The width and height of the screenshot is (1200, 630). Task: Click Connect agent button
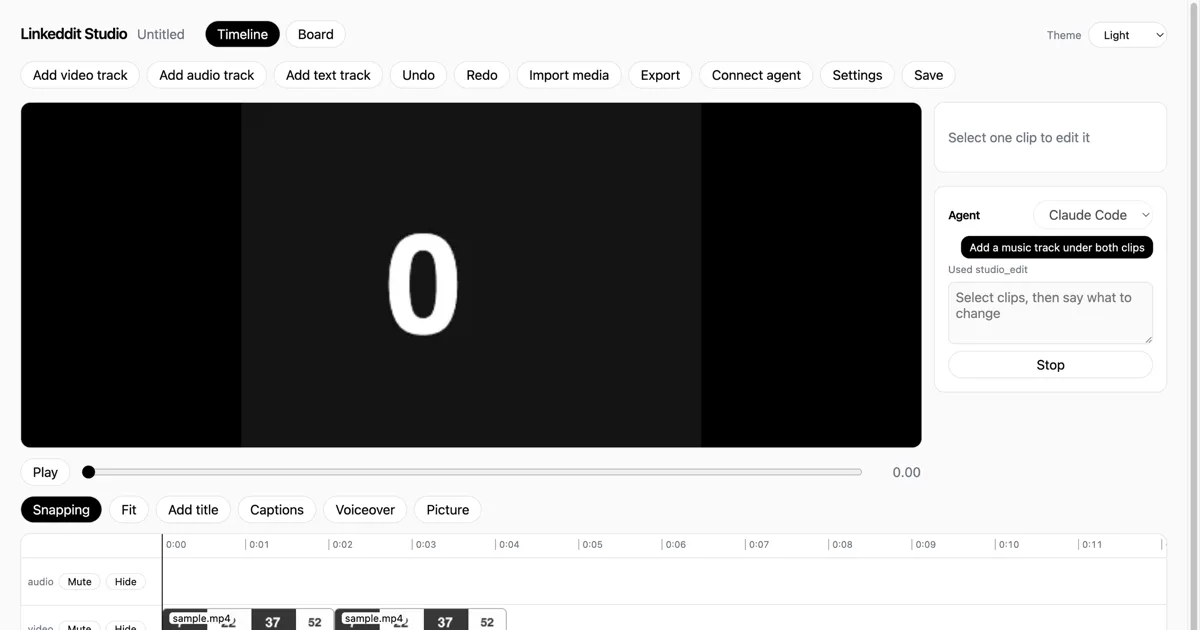coord(756,75)
